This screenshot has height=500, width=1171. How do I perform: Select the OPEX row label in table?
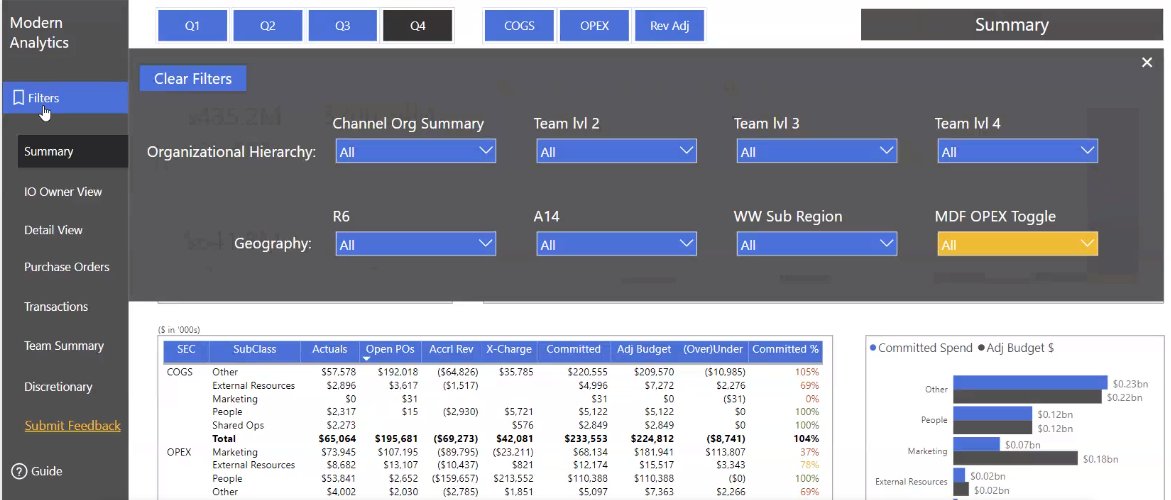tap(179, 452)
